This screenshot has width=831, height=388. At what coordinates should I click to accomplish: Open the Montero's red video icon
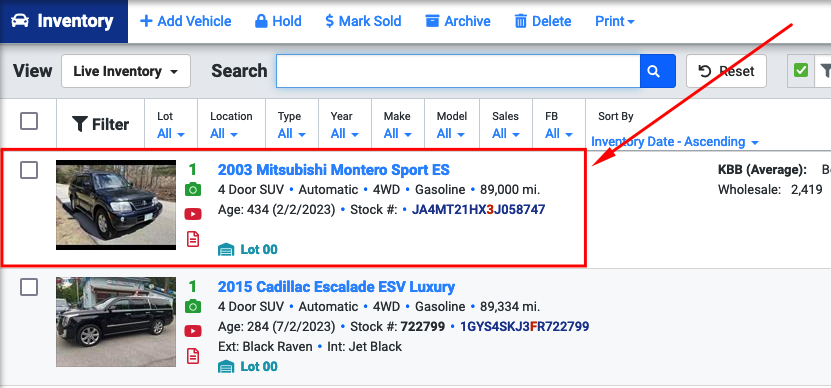click(x=193, y=214)
